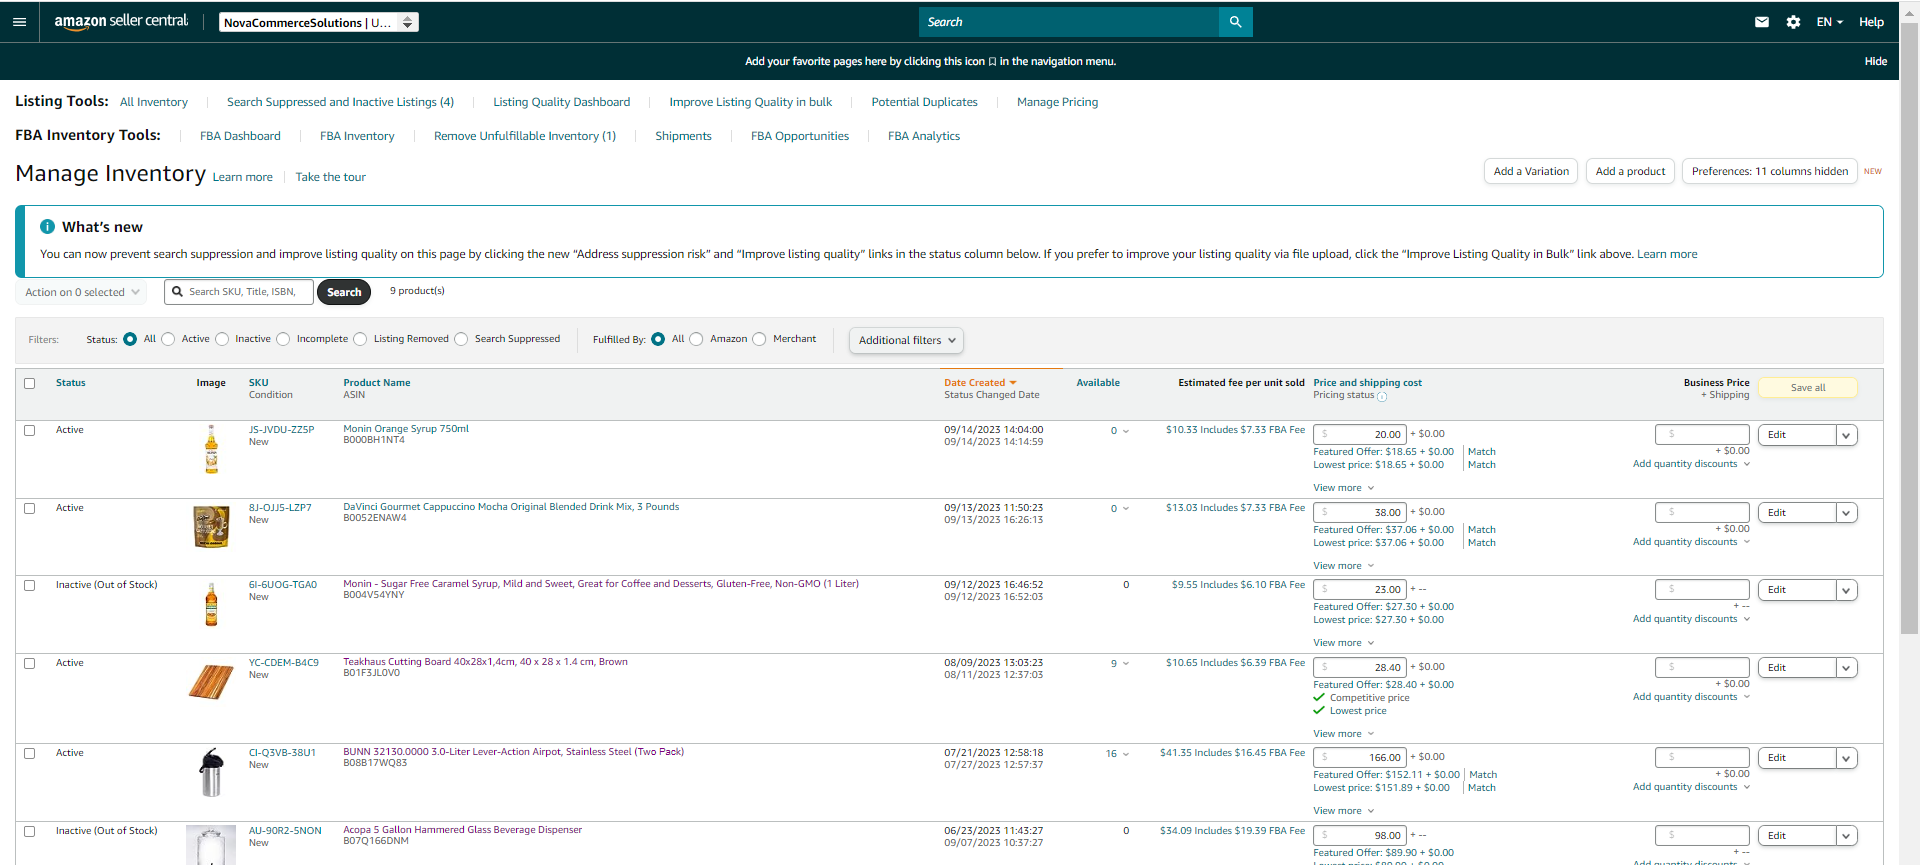
Task: Hide the favorites banner
Action: pos(1875,61)
